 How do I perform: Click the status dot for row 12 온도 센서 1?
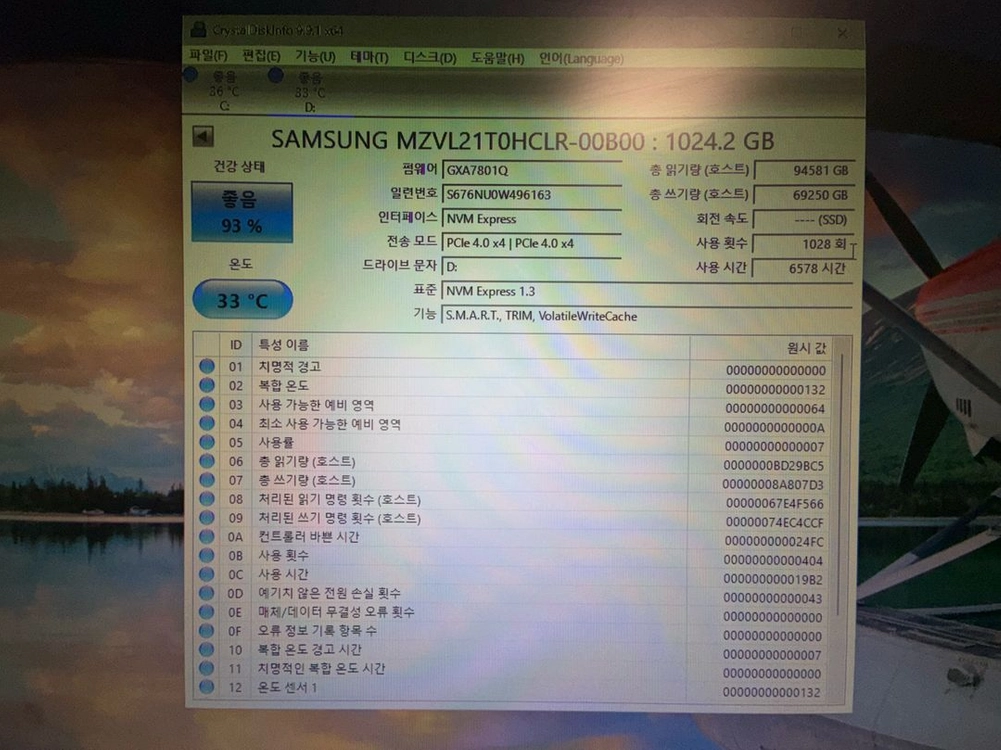tap(207, 687)
